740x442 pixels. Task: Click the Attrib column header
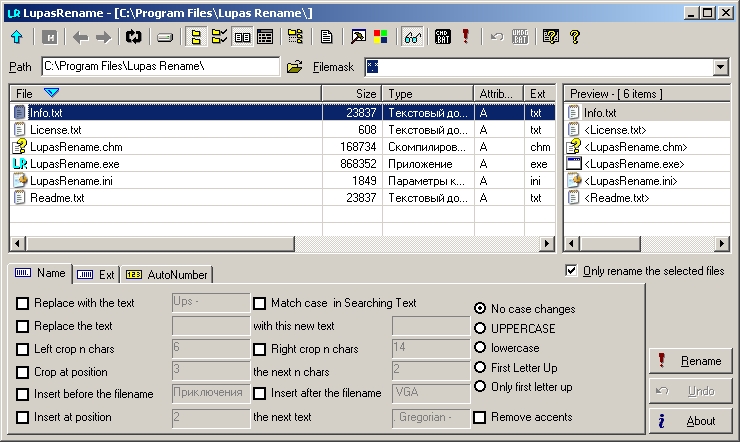click(499, 93)
